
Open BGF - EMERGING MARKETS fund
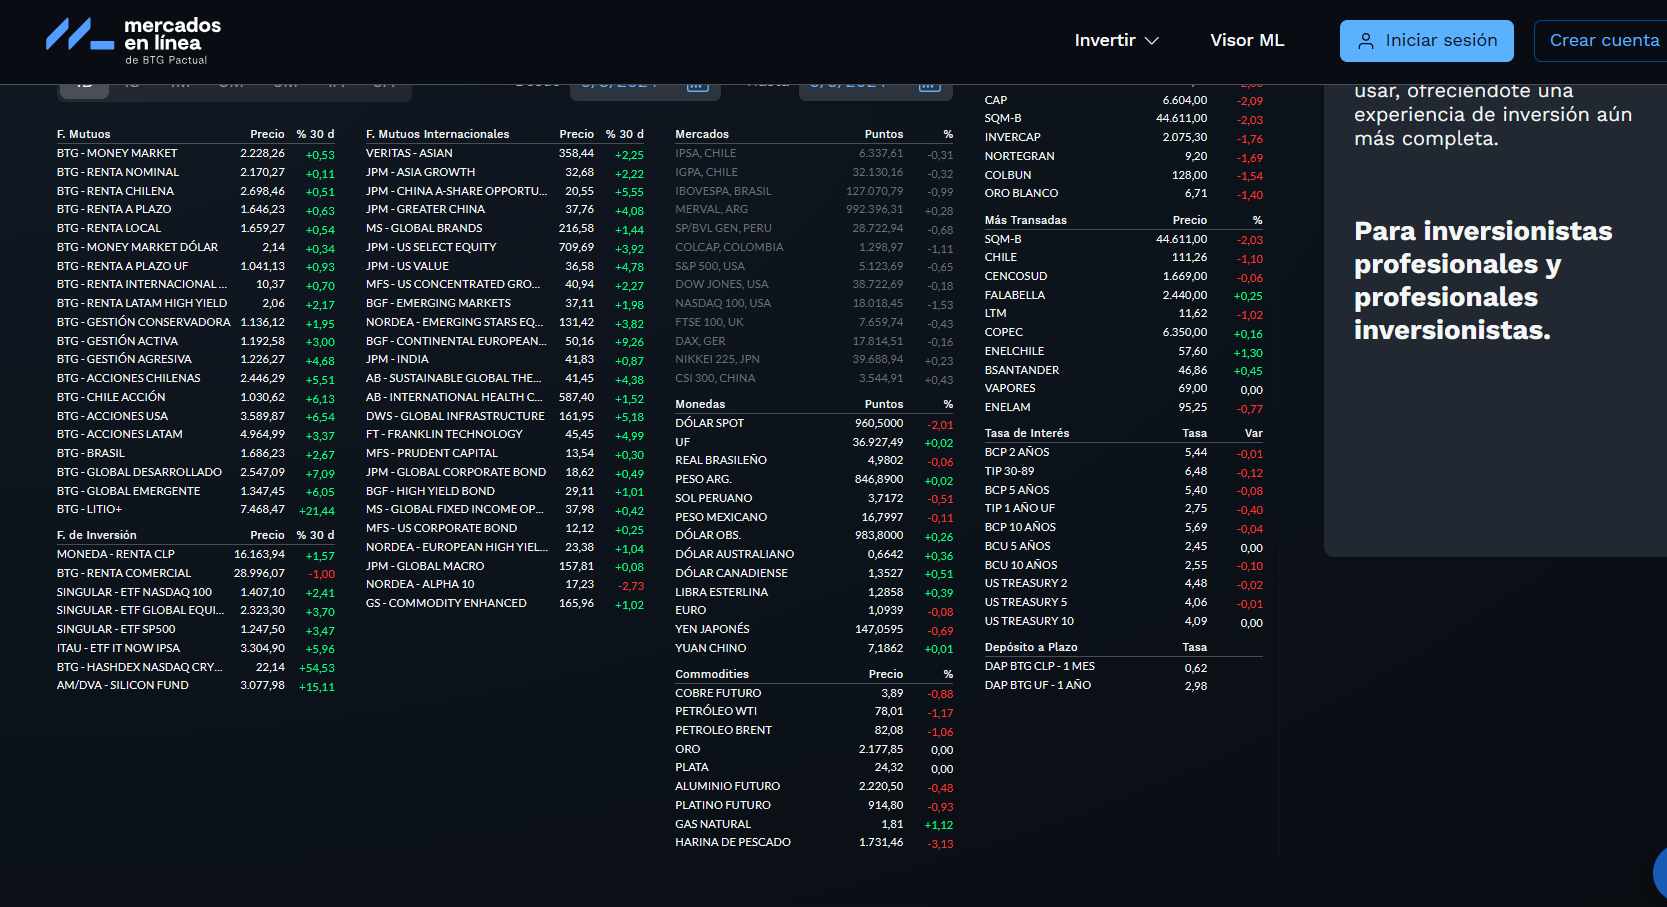pos(505,303)
